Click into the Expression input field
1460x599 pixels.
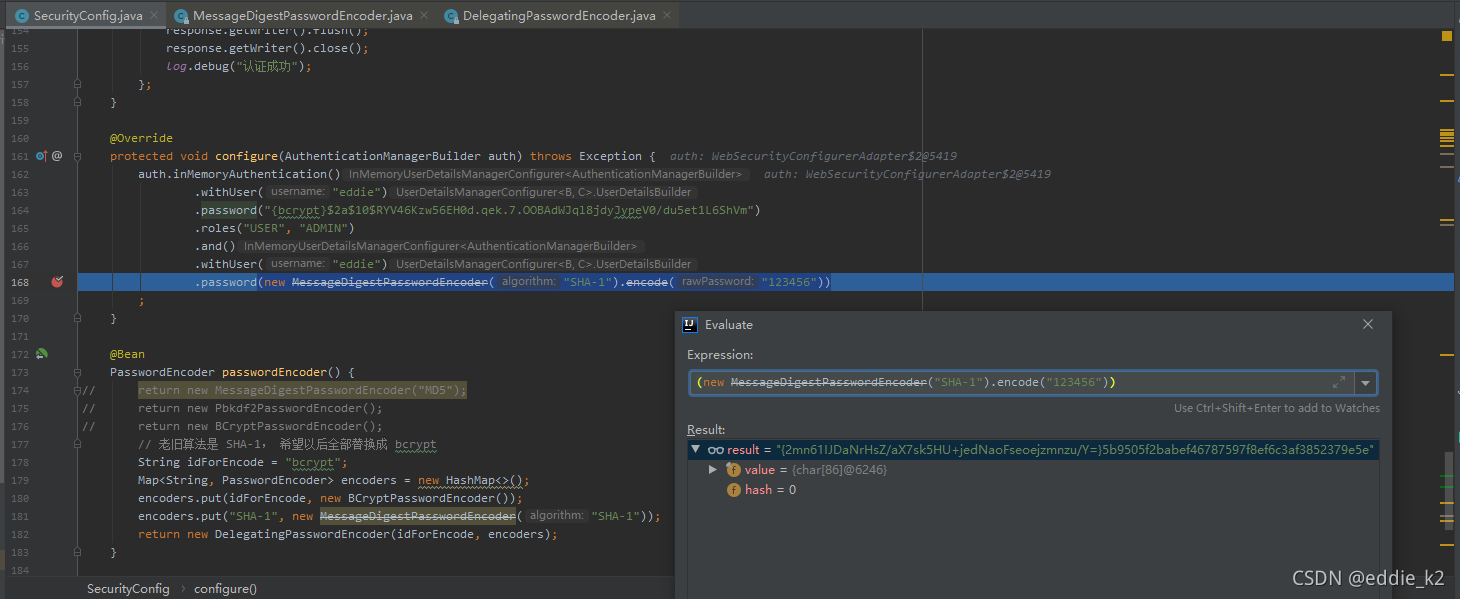coord(1008,383)
